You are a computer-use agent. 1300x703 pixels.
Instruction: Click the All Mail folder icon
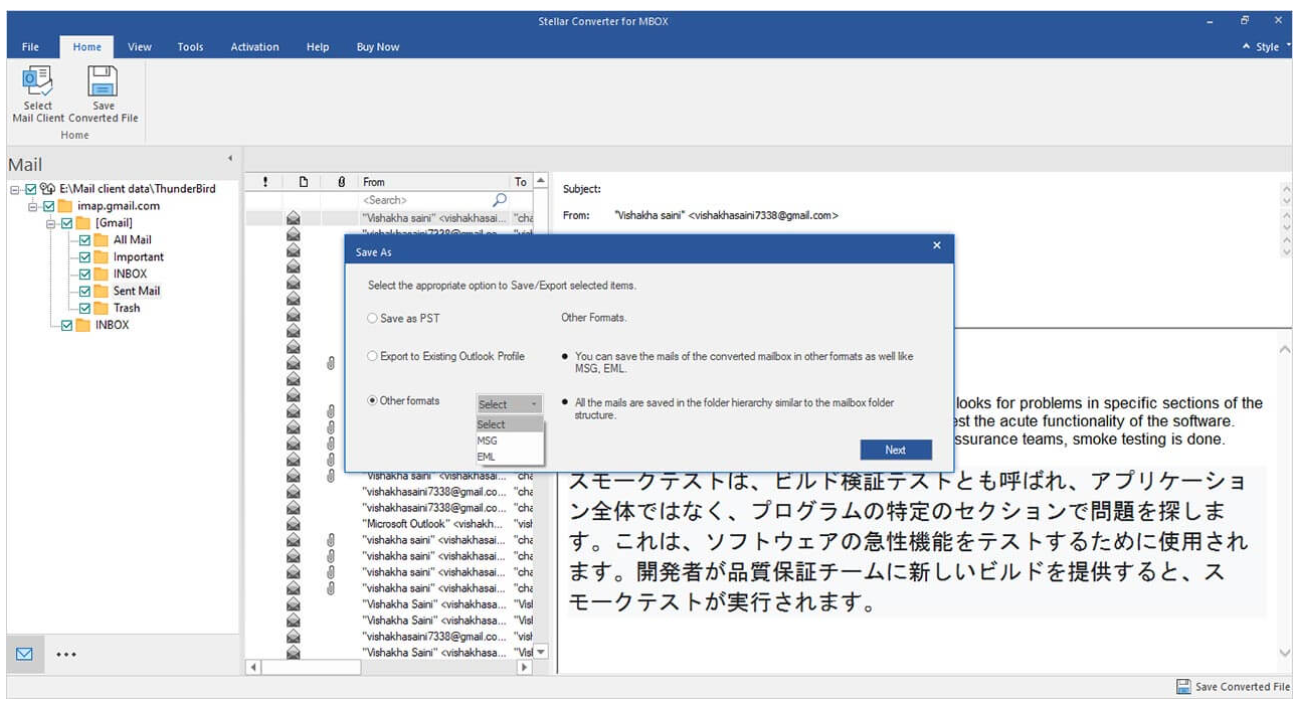coord(101,240)
